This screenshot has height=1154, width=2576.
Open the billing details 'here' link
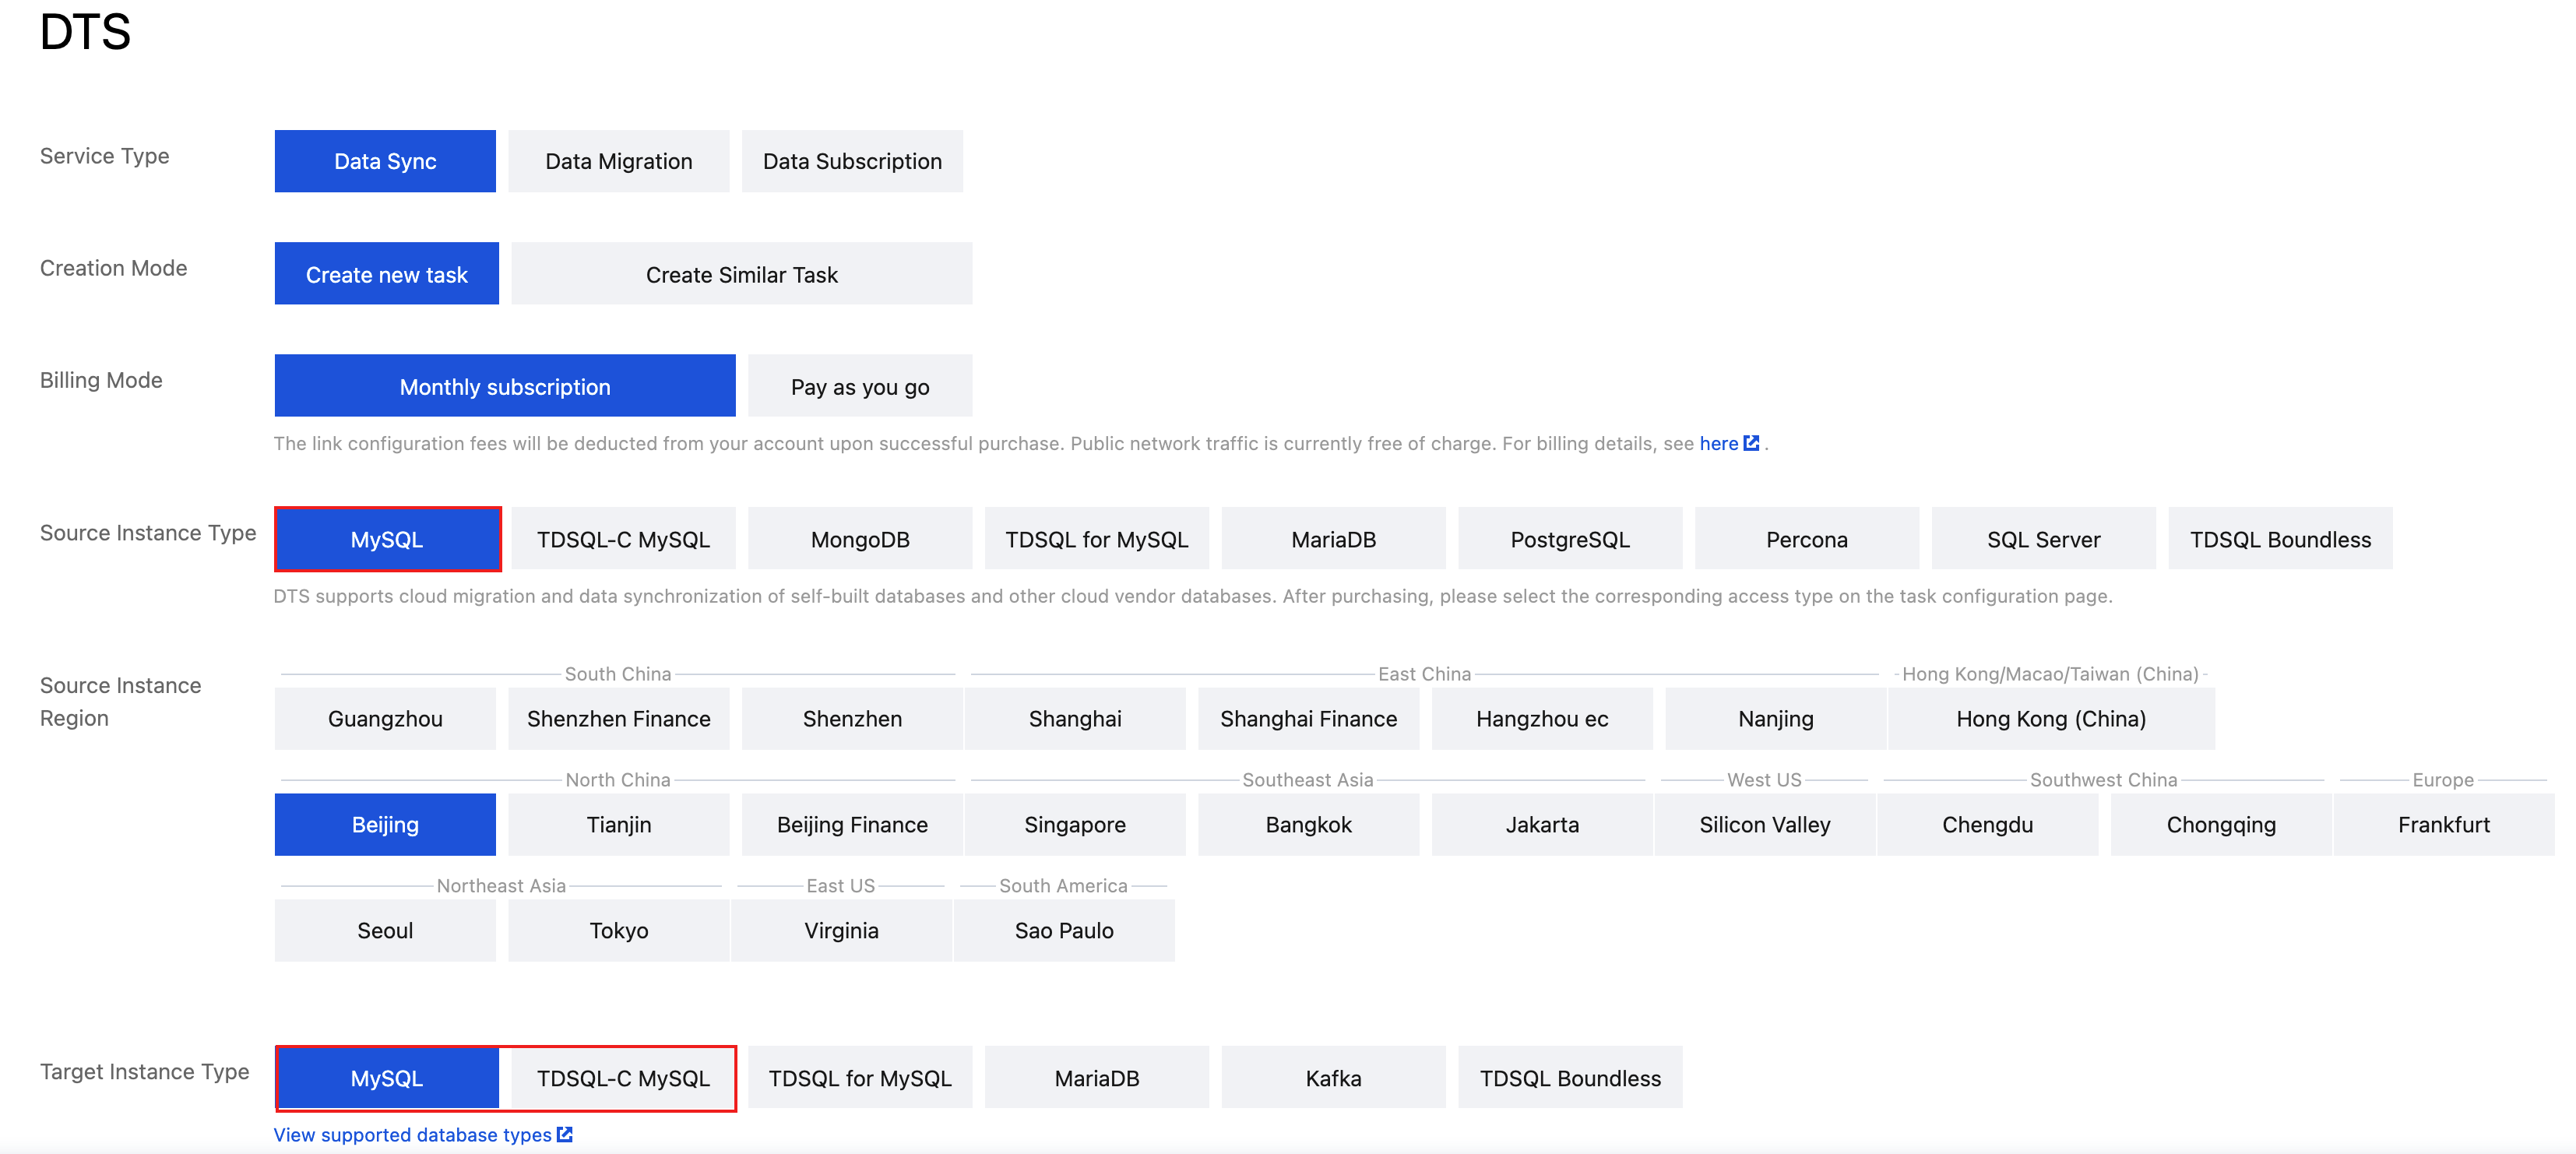click(1718, 443)
